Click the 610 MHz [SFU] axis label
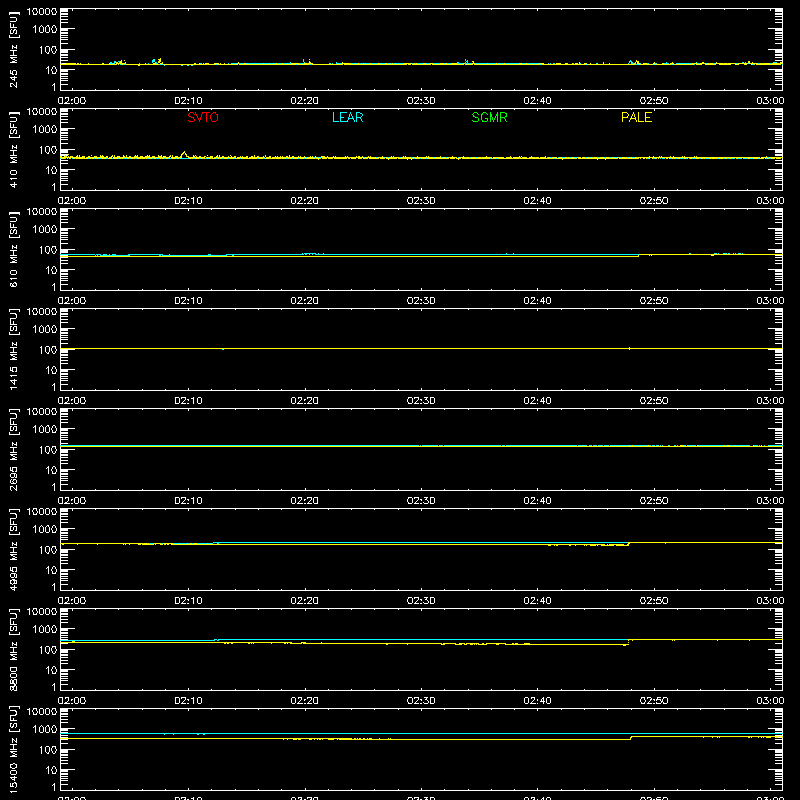Screen dimensions: 800x800 coord(14,250)
